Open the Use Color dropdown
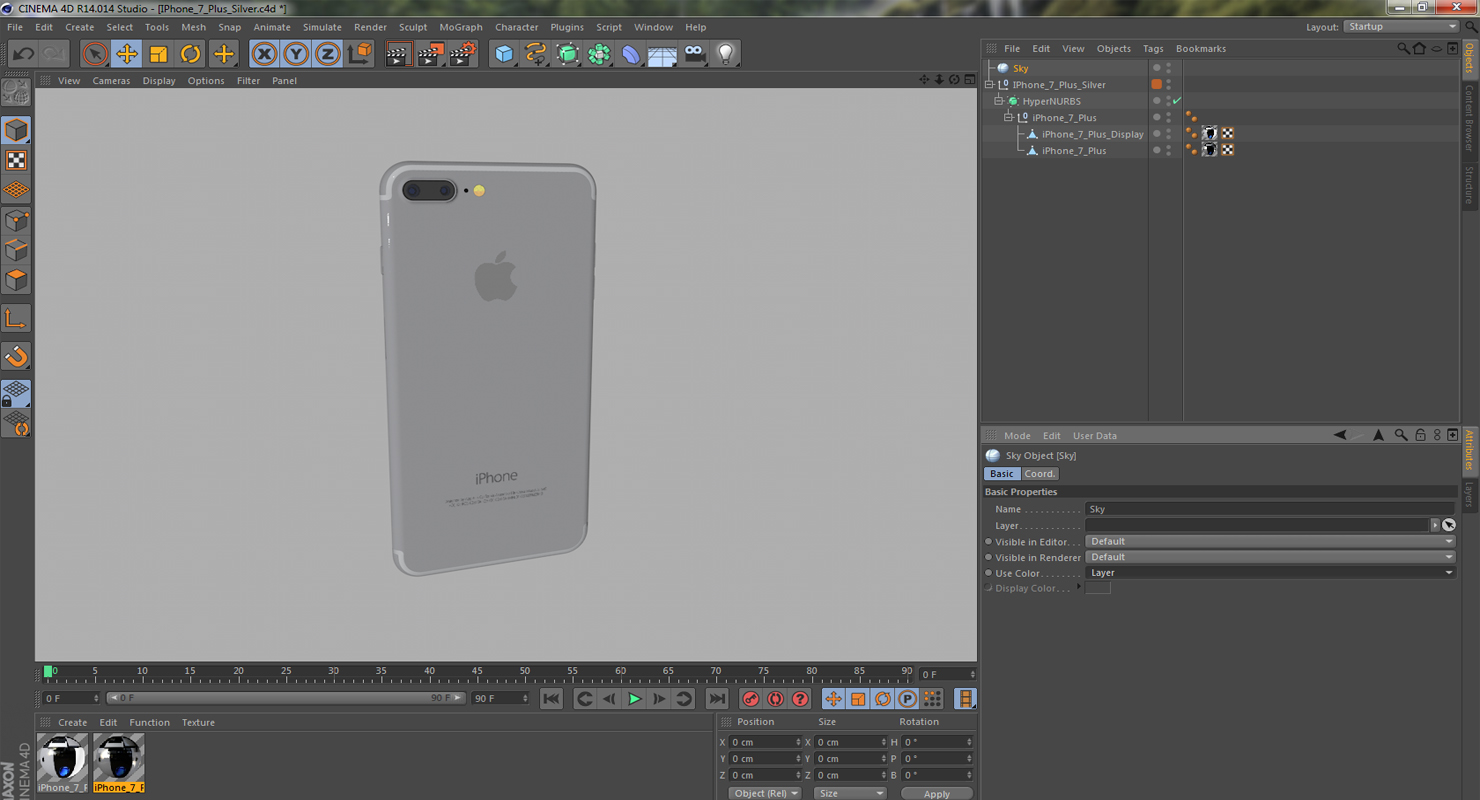This screenshot has width=1480, height=800. (x=1270, y=573)
